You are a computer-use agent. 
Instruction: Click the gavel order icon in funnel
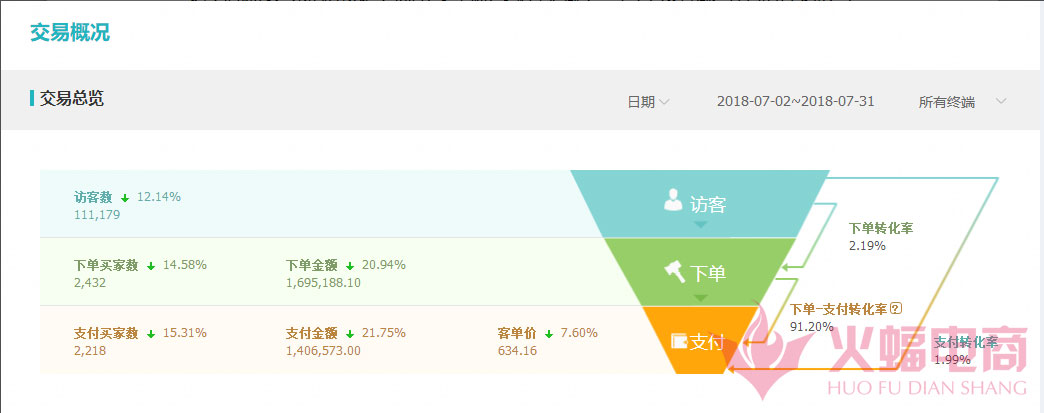[674, 271]
